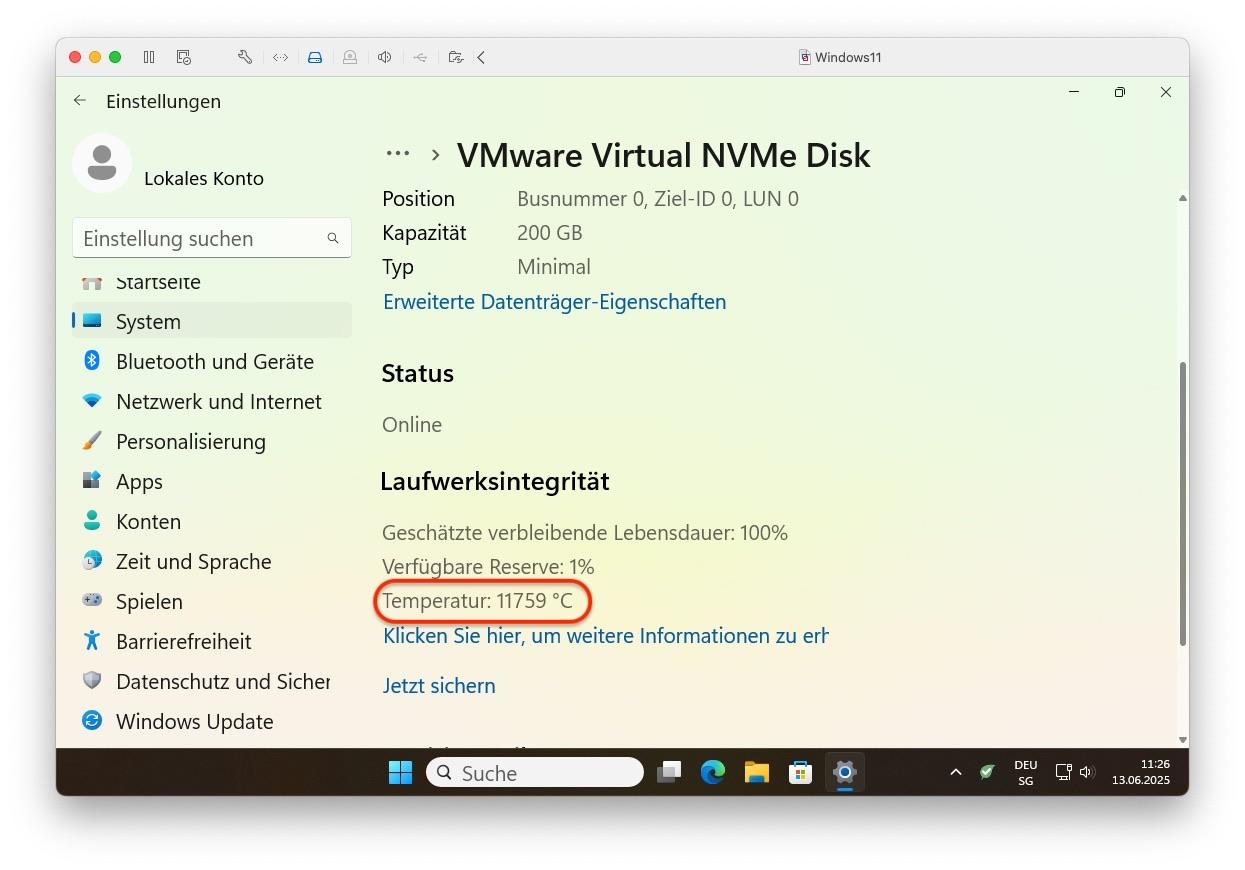
Task: Pause the VM with the suspend icon
Action: point(149,57)
